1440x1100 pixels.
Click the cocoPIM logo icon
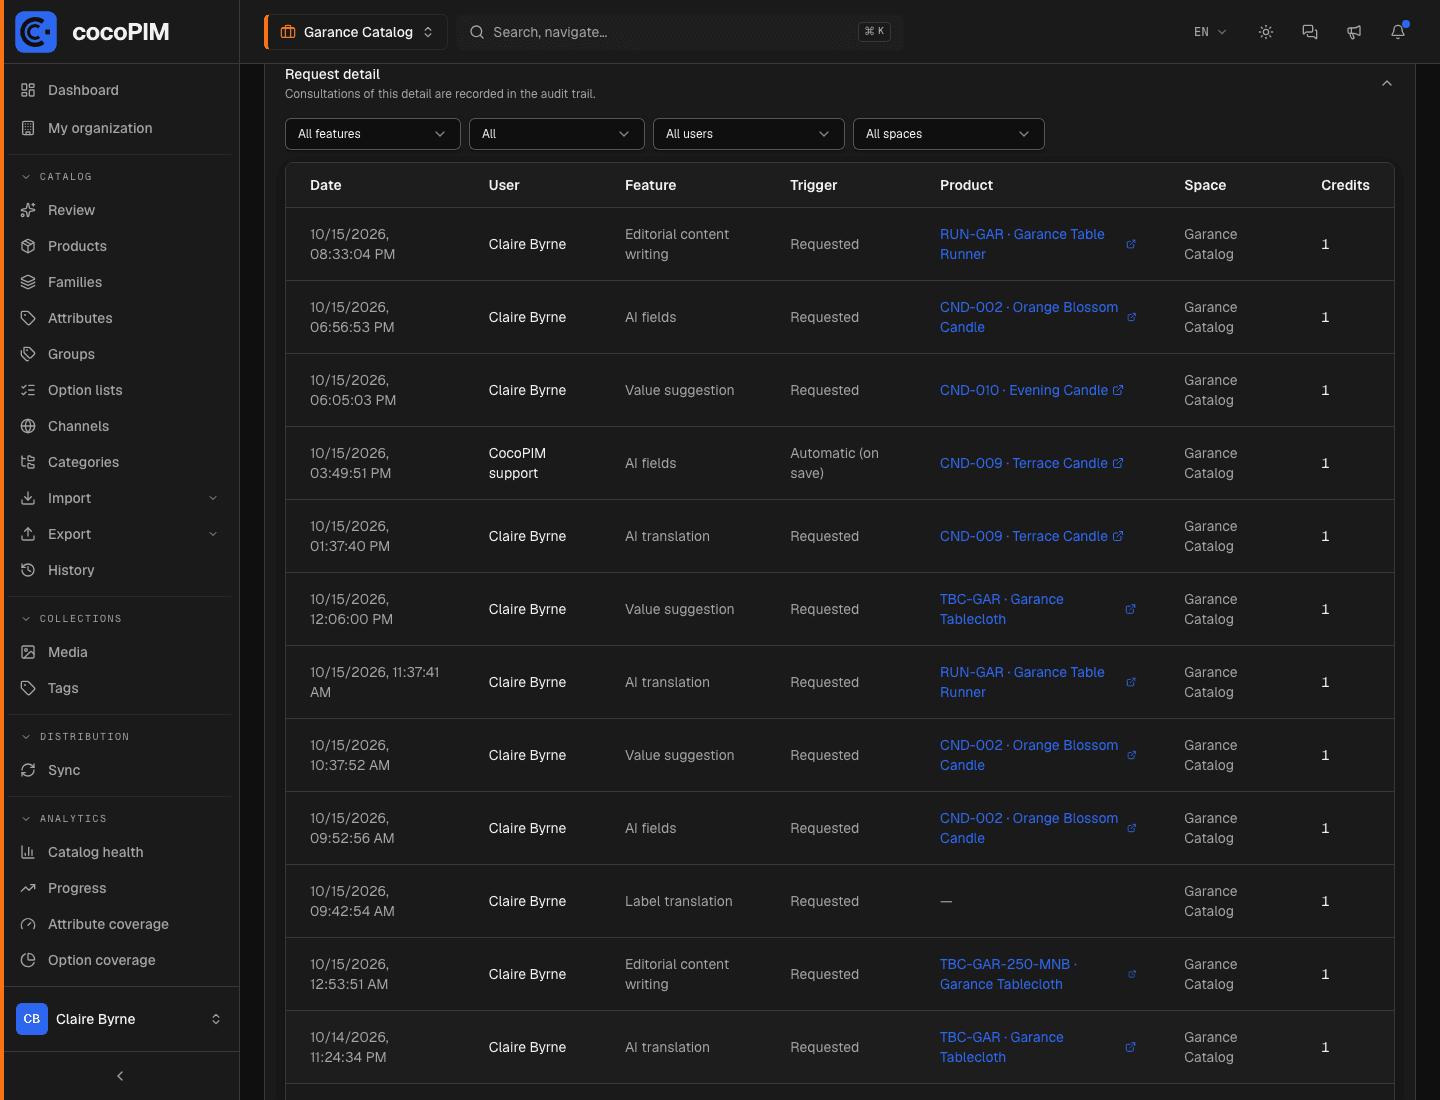(36, 32)
